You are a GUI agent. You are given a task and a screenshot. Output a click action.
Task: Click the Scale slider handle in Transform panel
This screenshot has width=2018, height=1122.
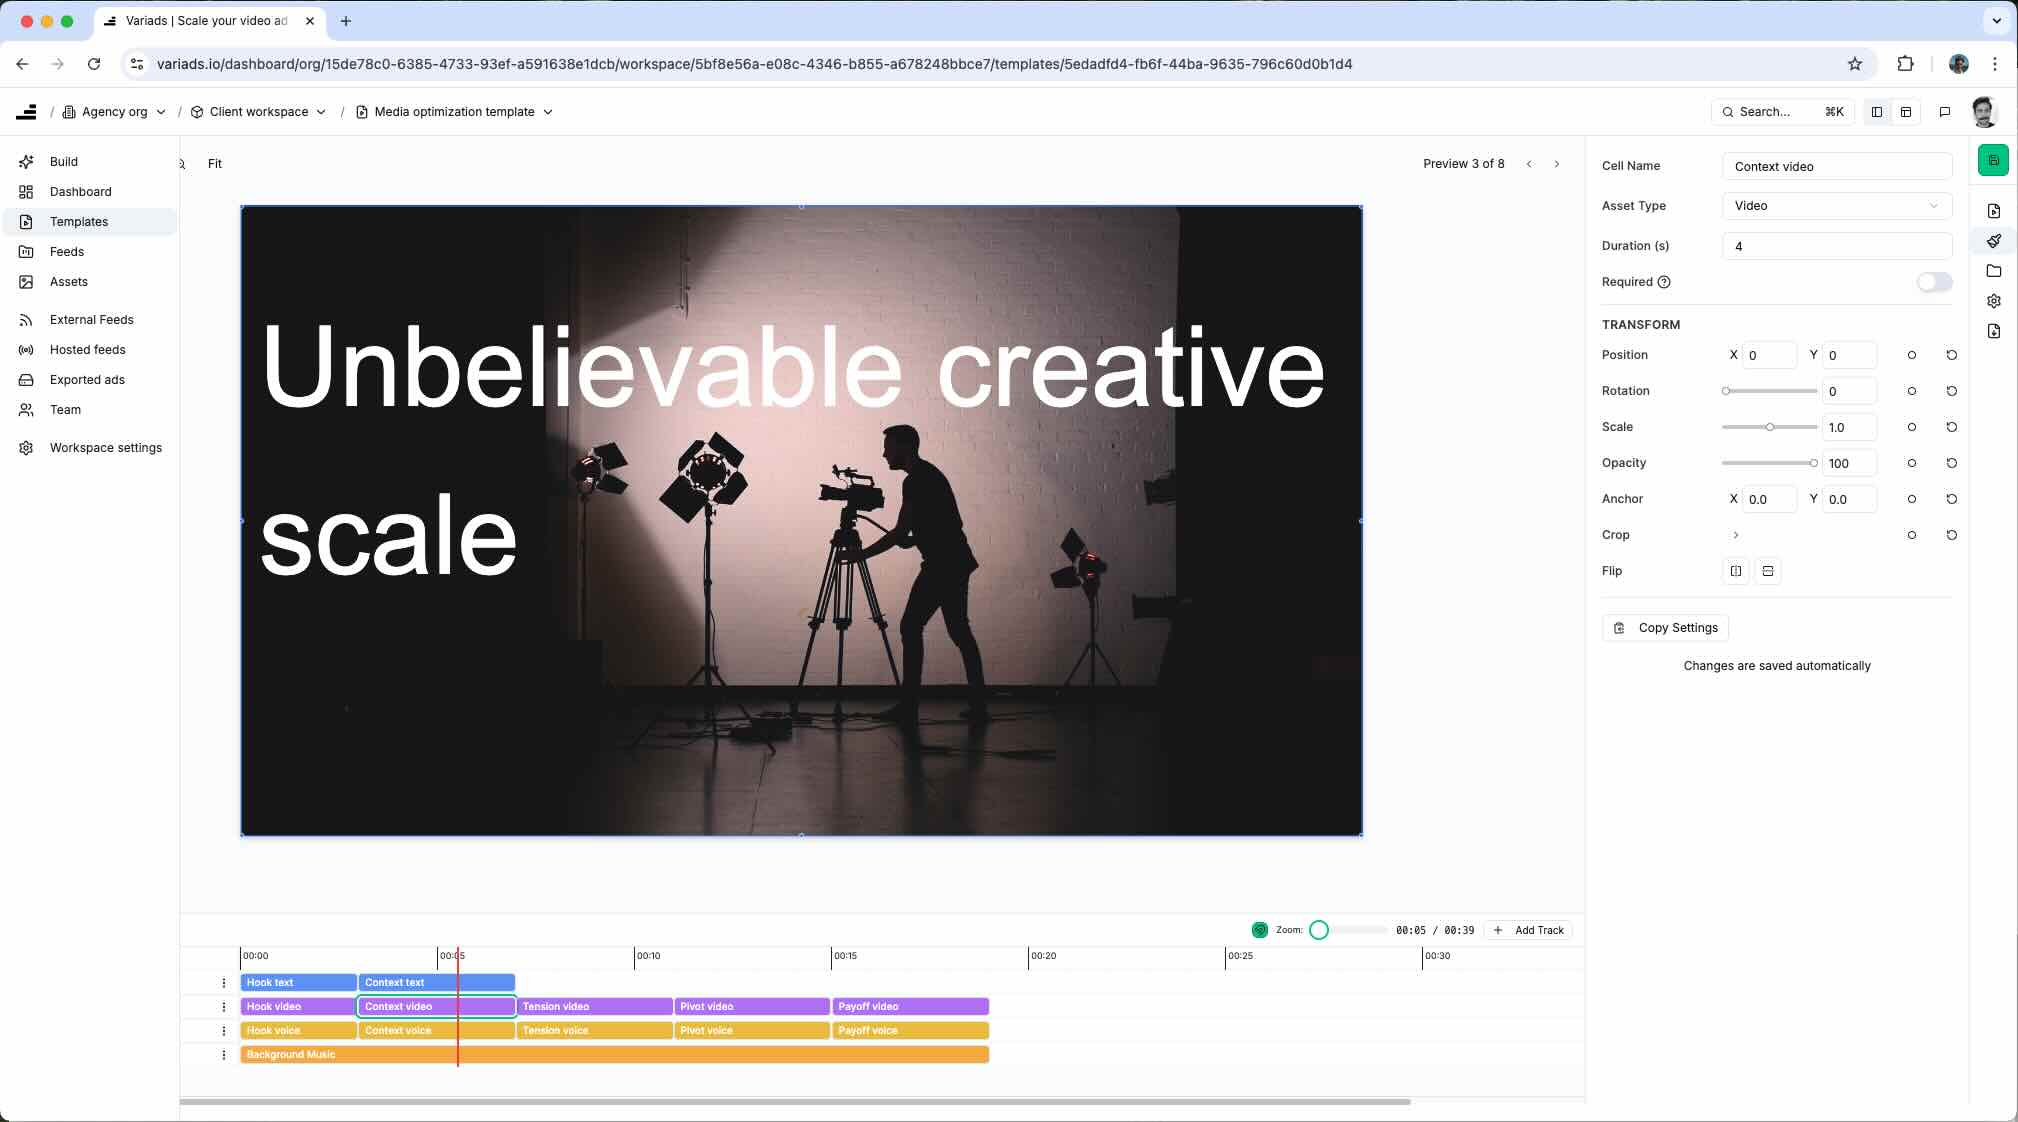point(1770,427)
